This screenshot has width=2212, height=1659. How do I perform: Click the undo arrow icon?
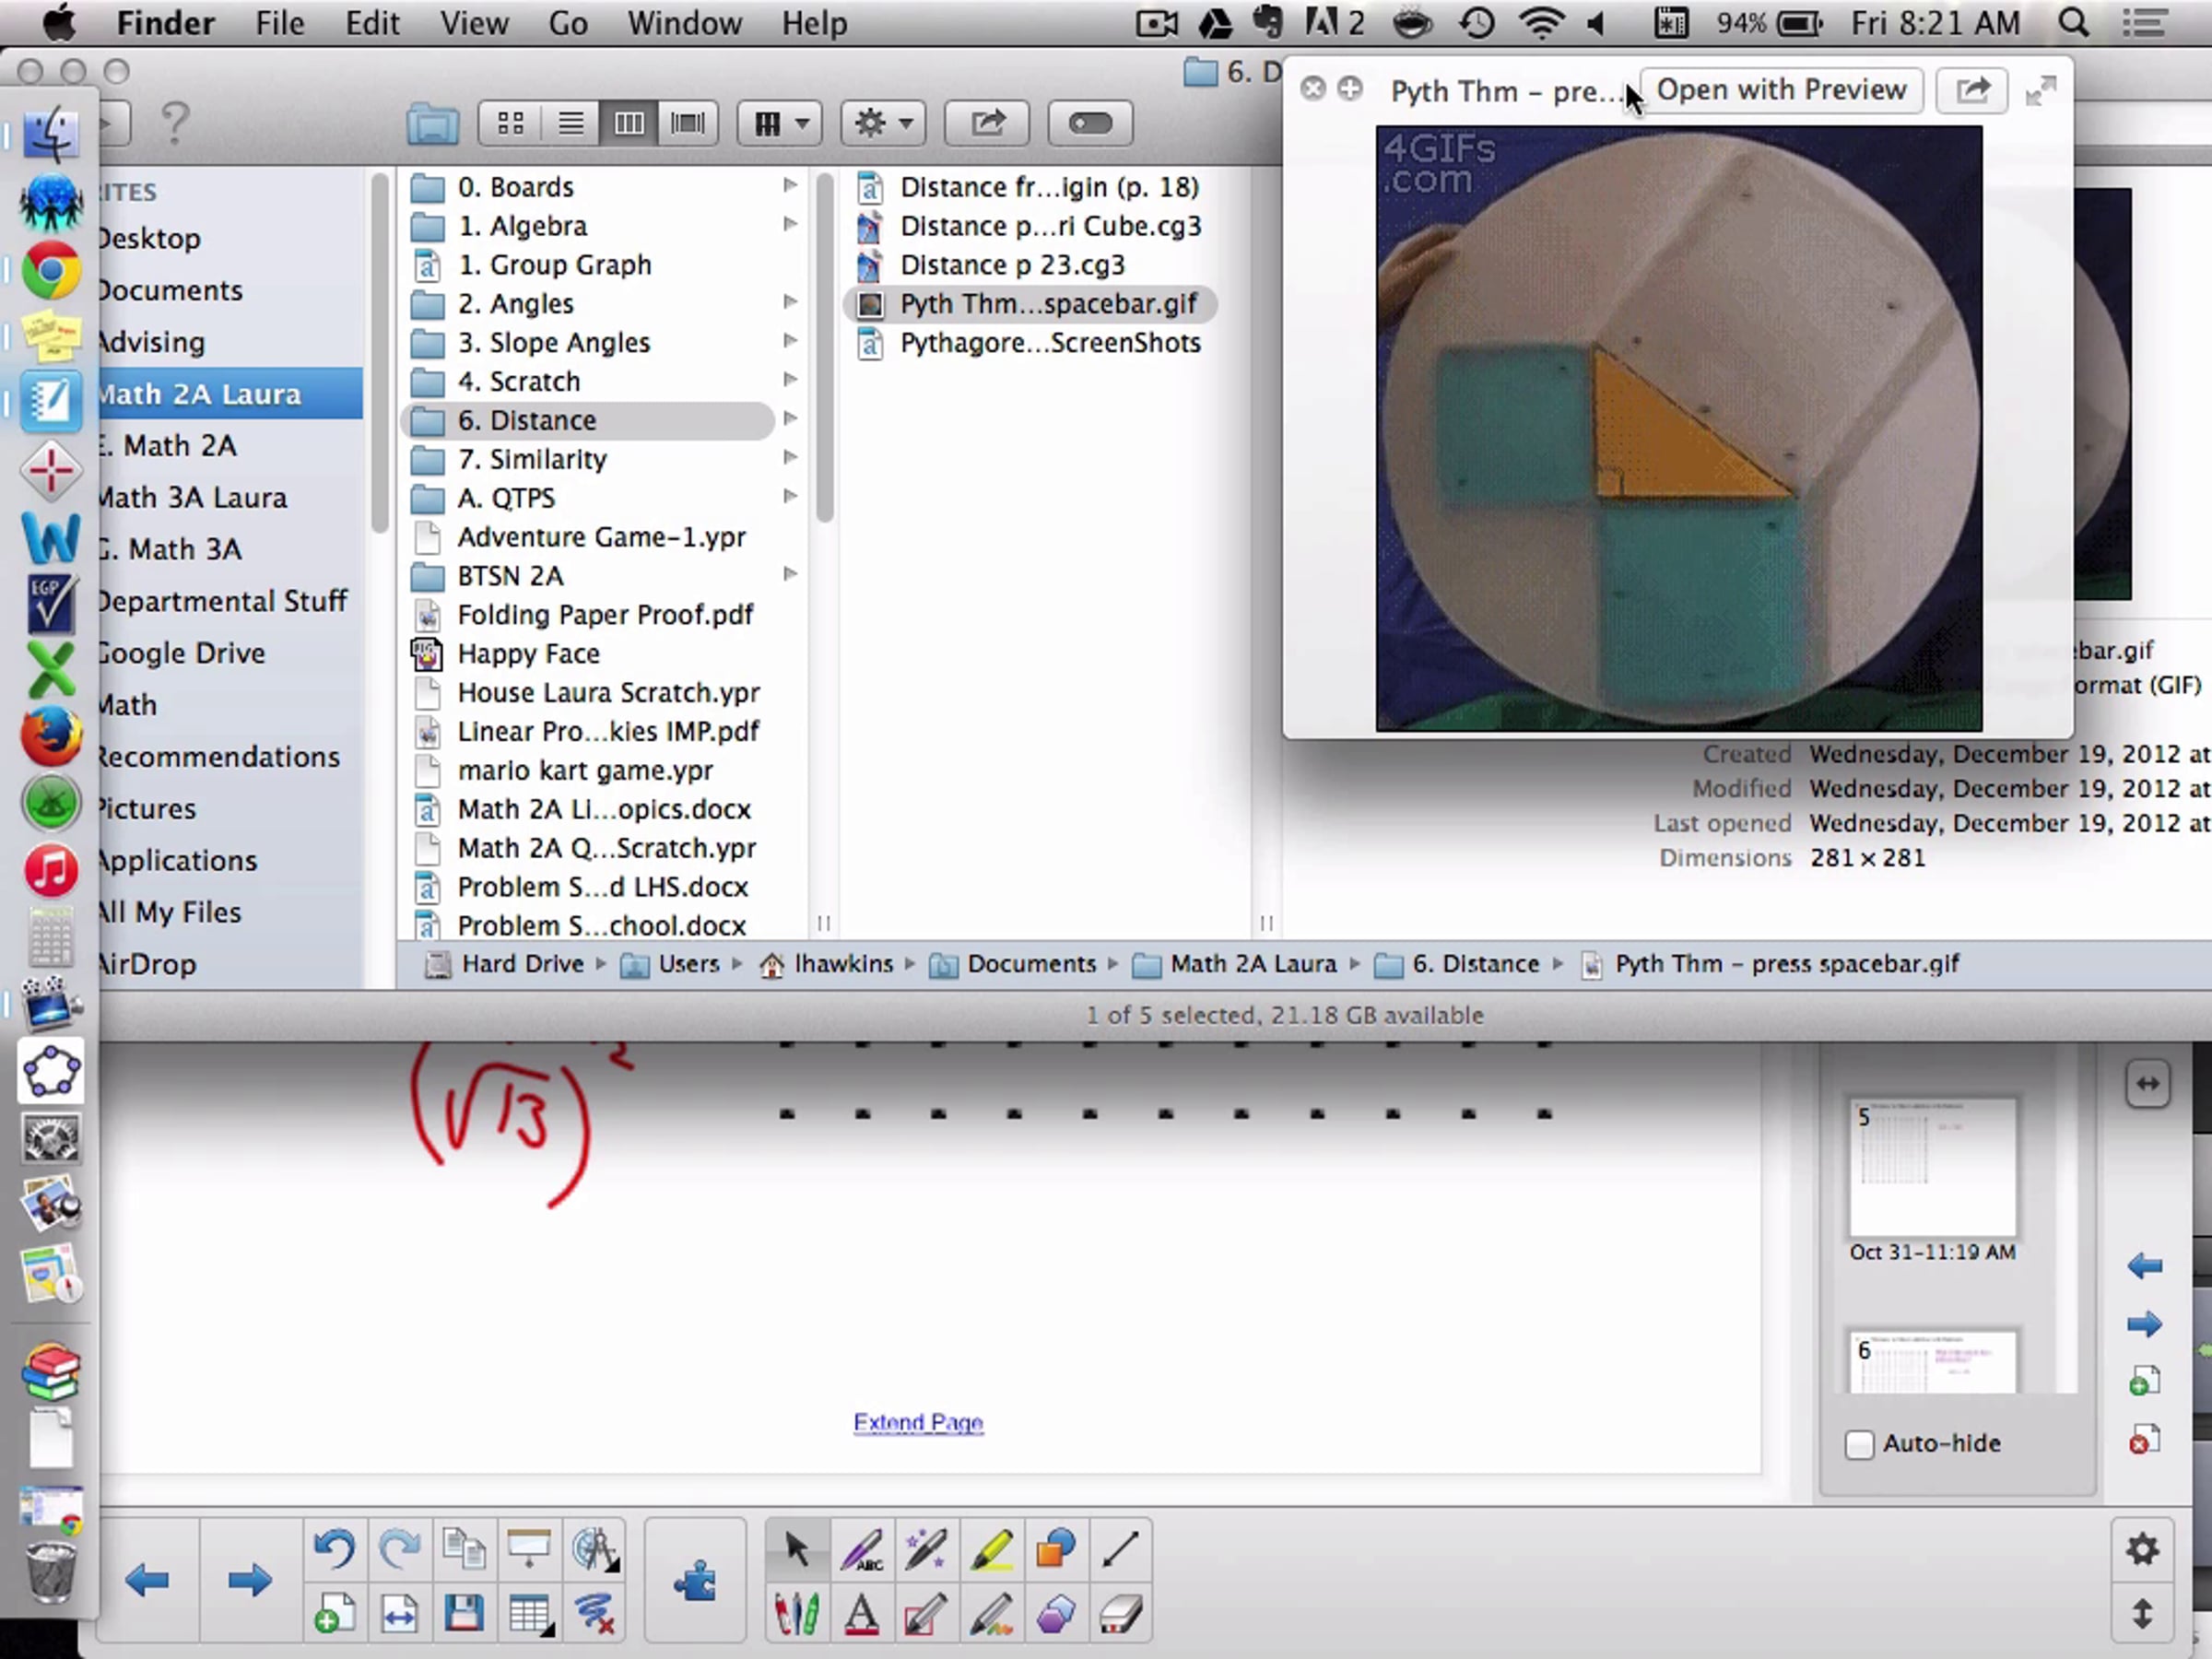pos(334,1549)
